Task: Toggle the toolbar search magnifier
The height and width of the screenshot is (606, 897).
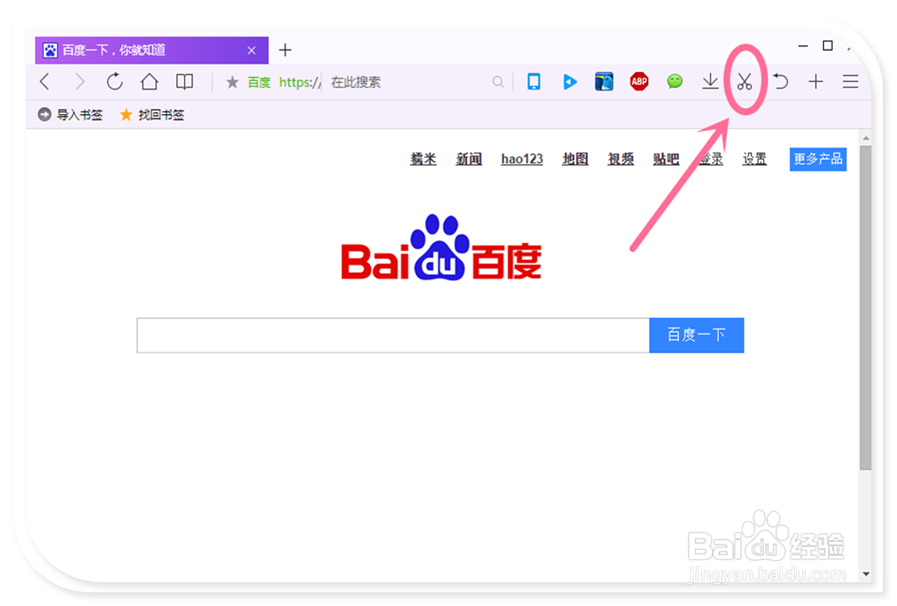Action: 498,82
